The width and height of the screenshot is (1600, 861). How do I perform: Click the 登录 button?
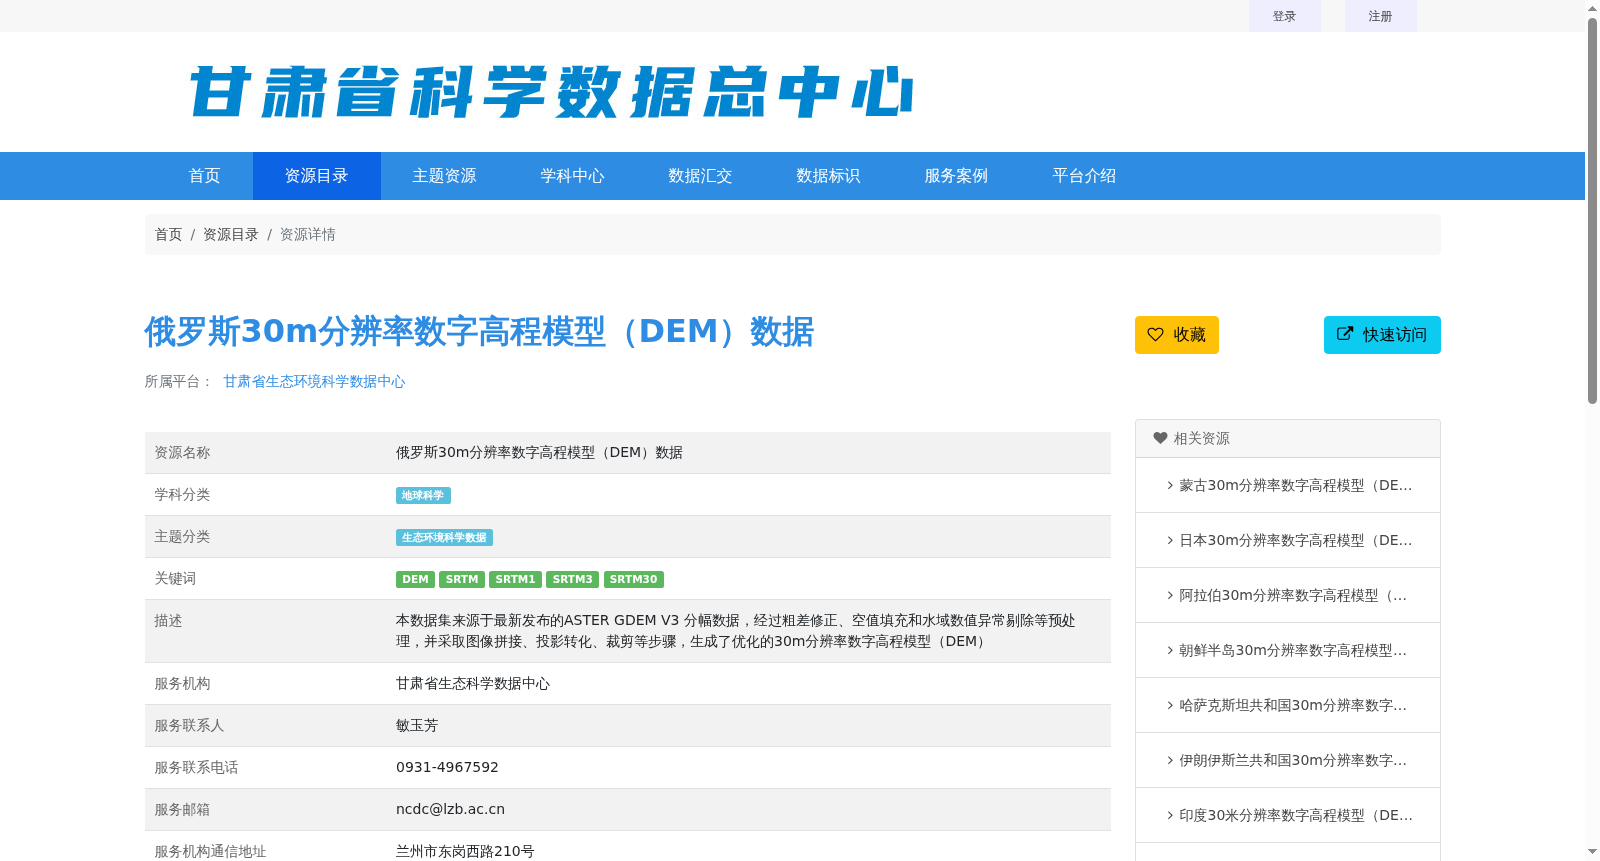[x=1285, y=16]
